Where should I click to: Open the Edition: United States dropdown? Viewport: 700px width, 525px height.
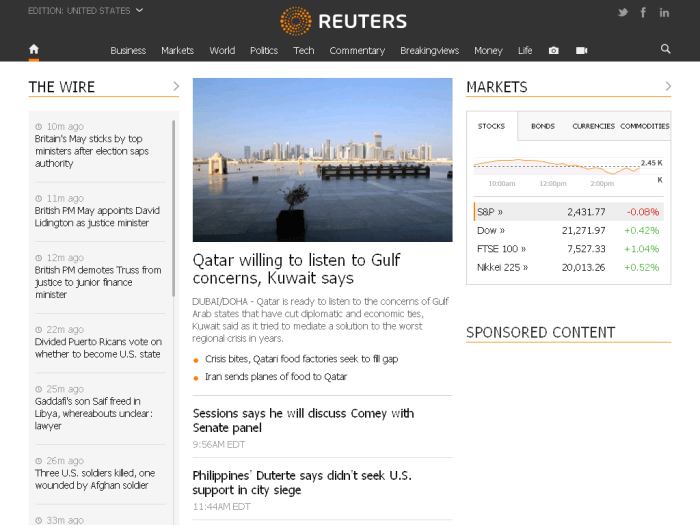86,11
